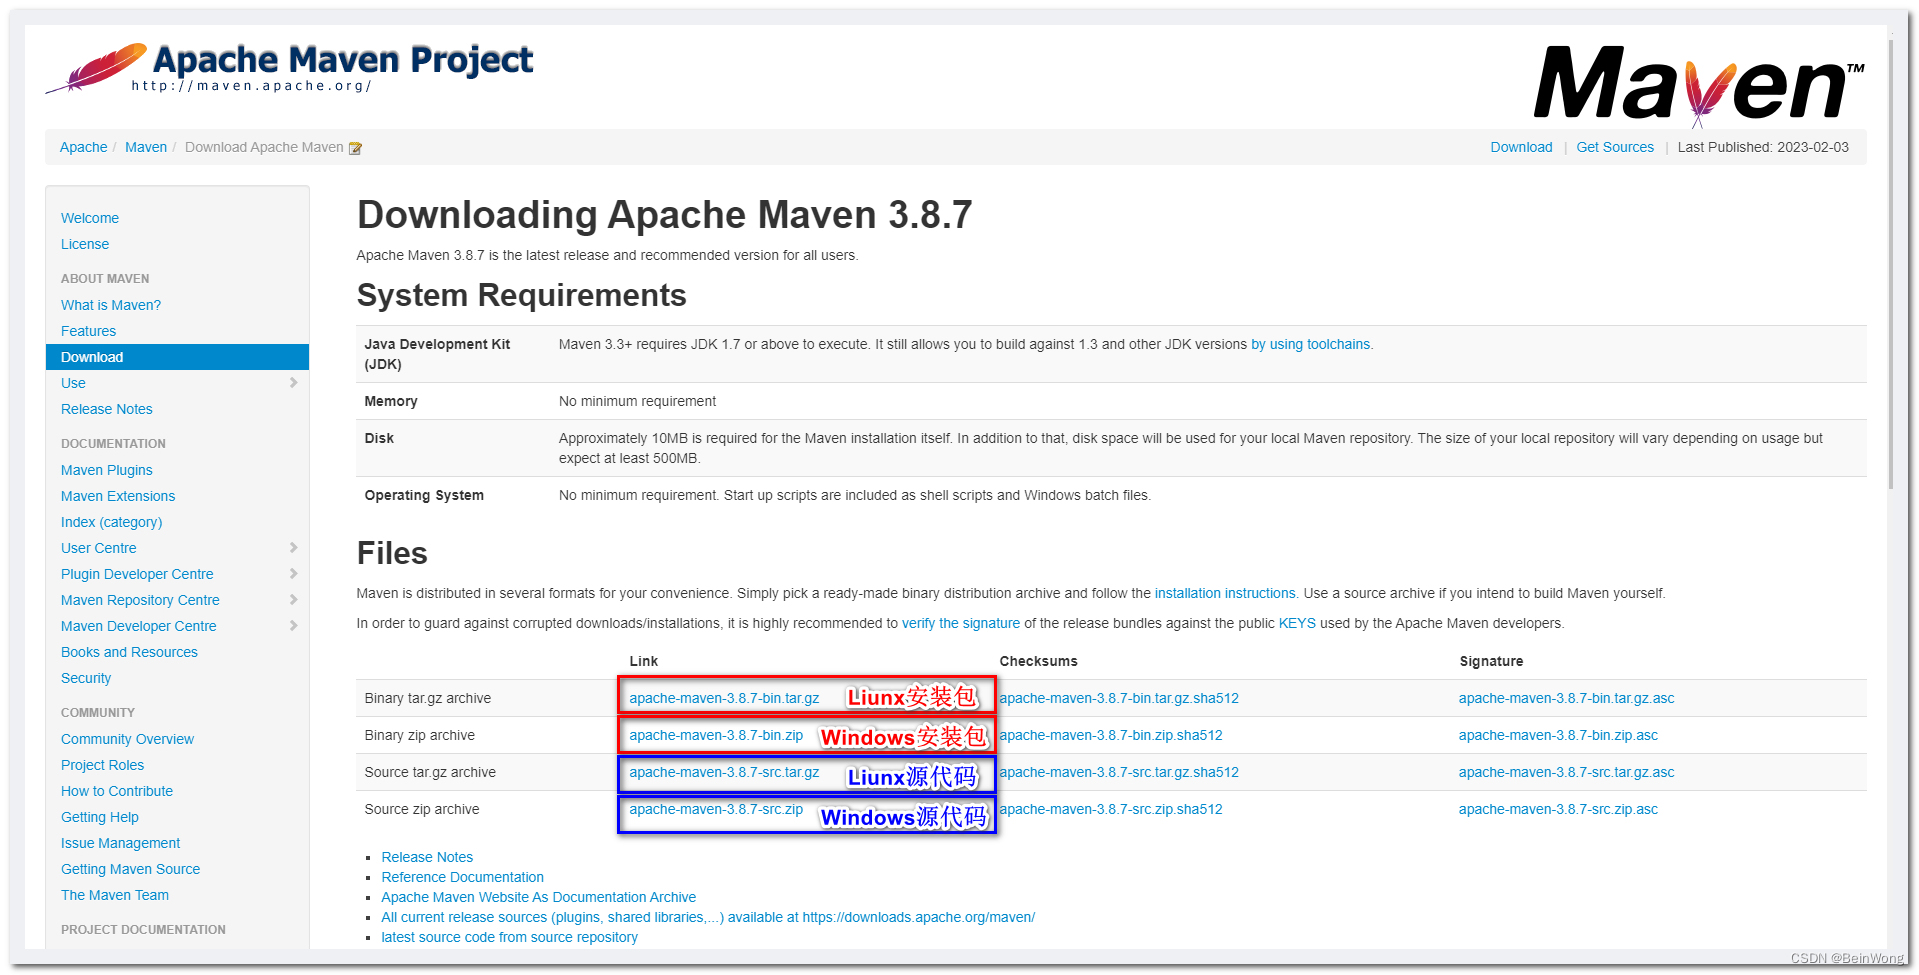Click the Downloading Apache Maven 3.8.7 heading
The width and height of the screenshot is (1919, 975).
click(x=664, y=215)
